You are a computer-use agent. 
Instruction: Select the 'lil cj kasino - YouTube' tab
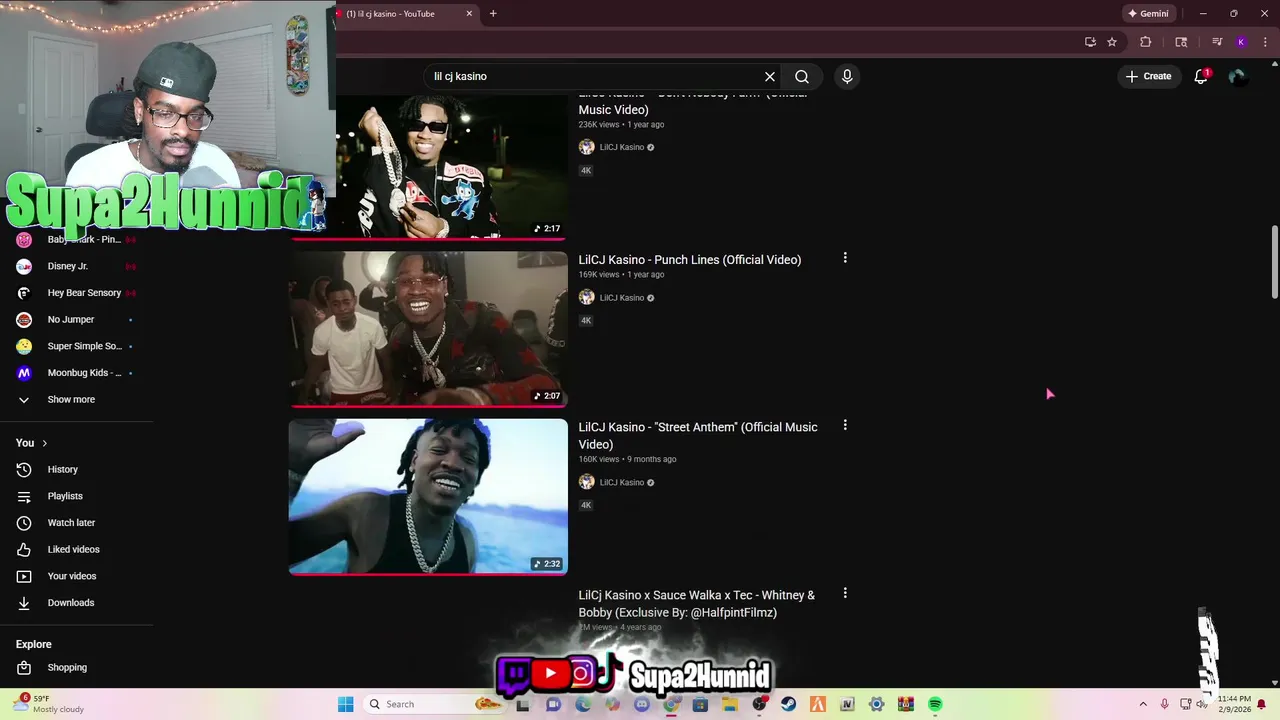tap(400, 14)
